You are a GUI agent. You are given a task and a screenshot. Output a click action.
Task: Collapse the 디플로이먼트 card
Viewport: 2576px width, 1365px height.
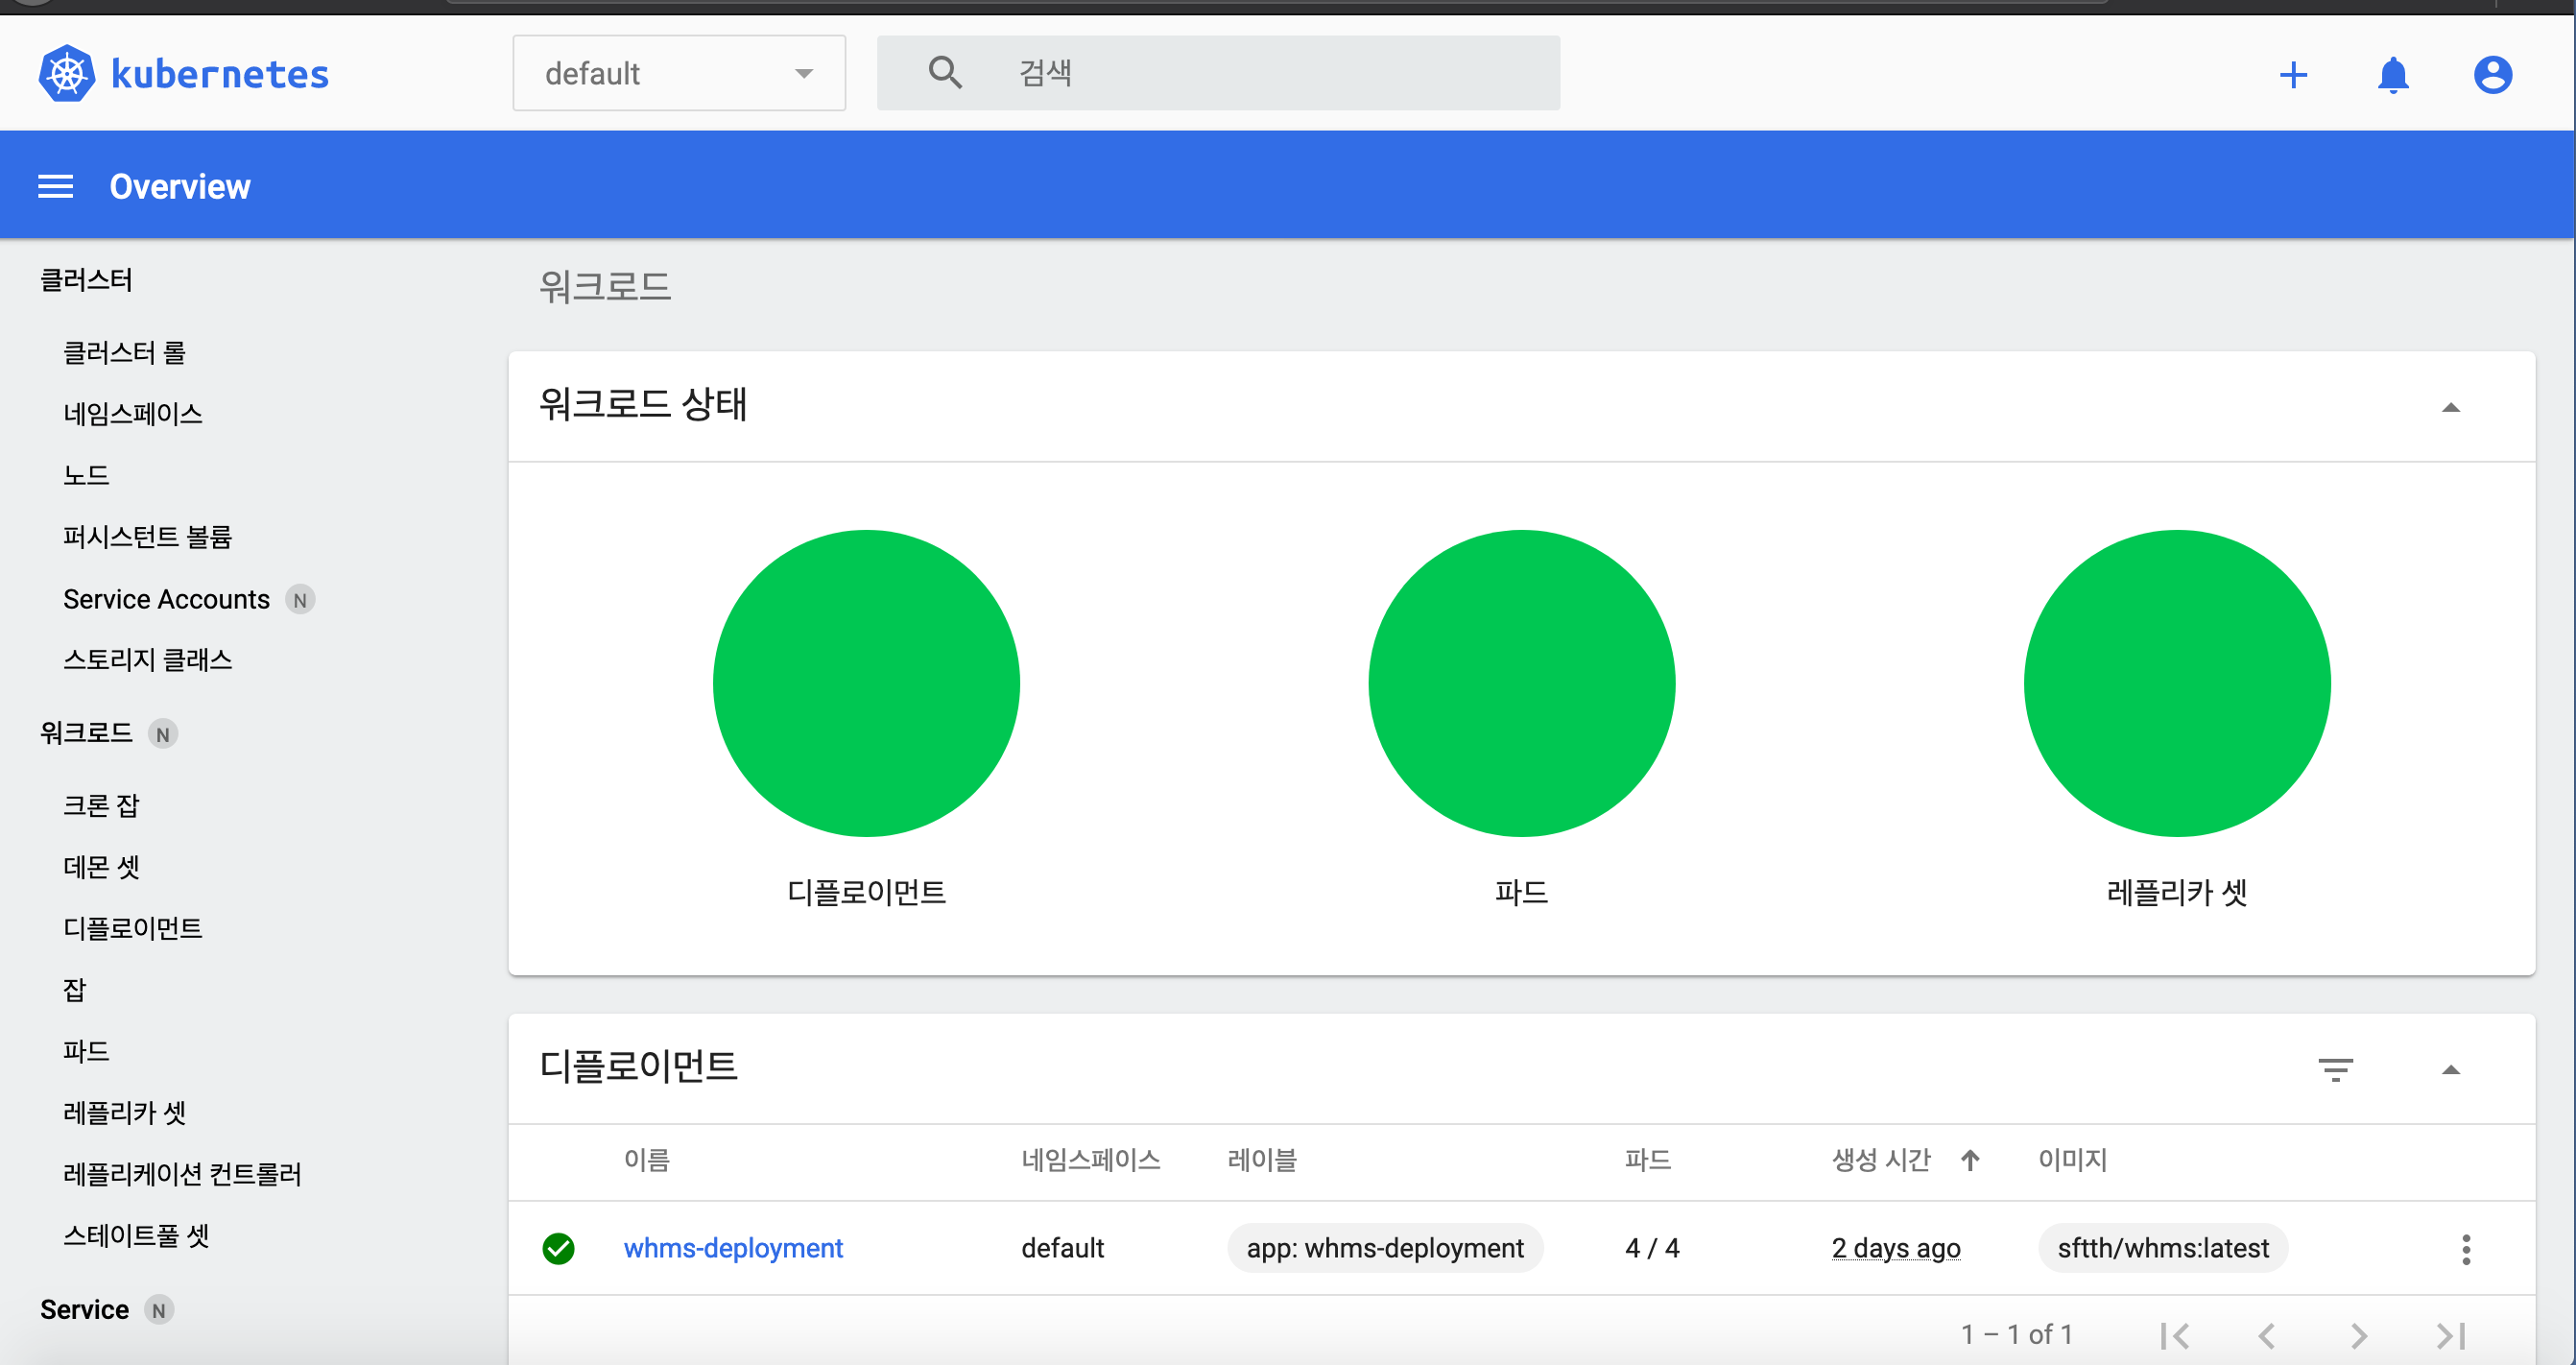coord(2450,1069)
